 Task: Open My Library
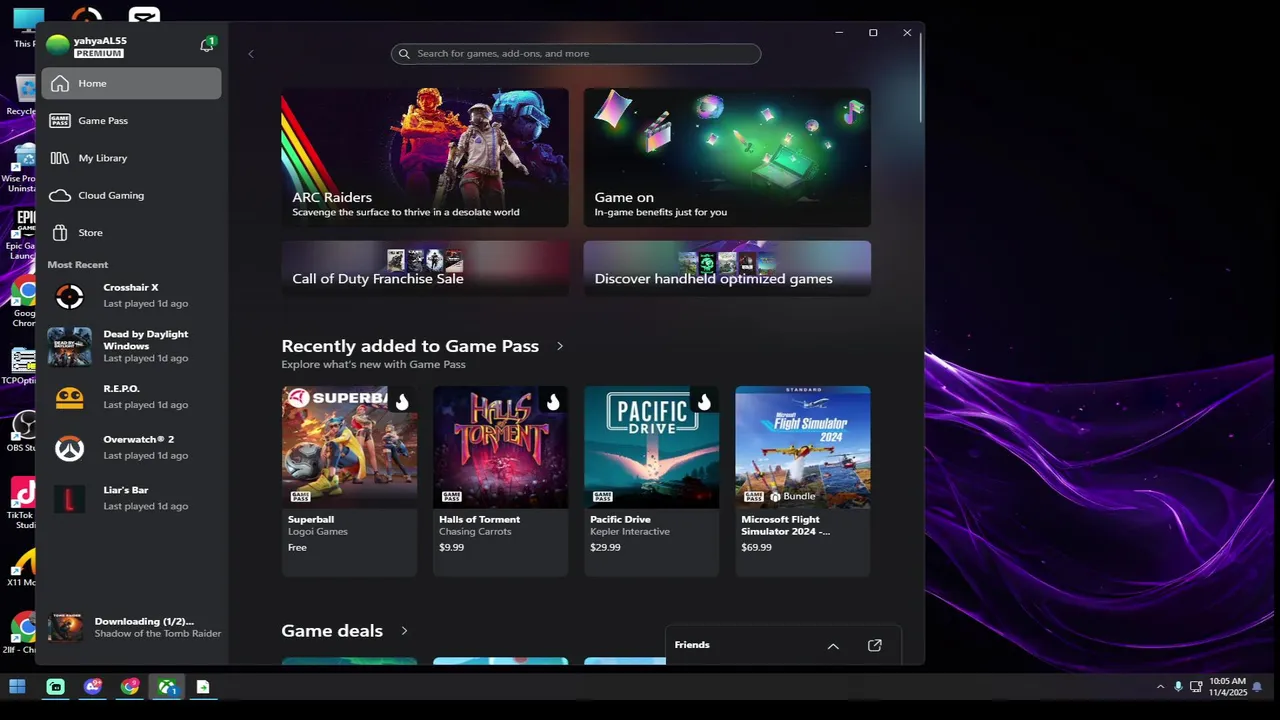pos(132,158)
